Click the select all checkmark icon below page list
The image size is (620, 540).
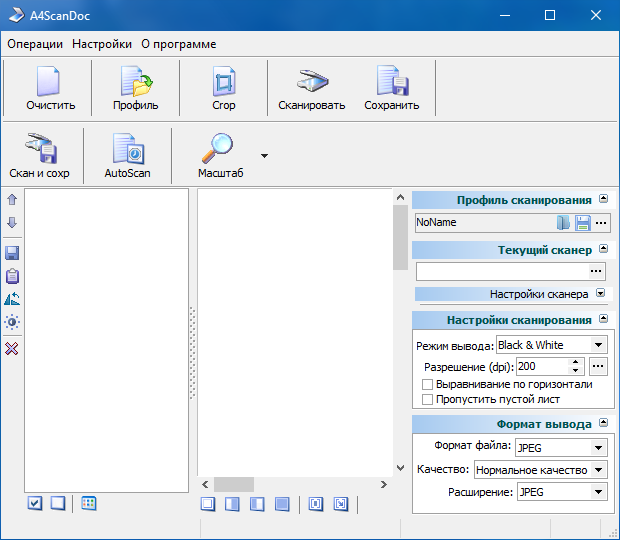tap(35, 503)
